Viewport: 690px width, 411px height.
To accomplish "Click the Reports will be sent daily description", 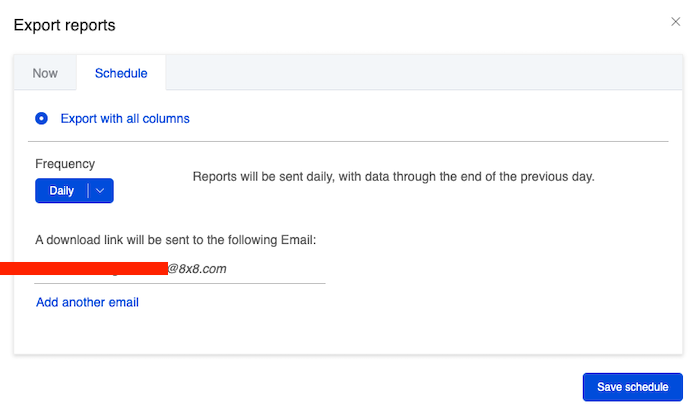I will [393, 177].
